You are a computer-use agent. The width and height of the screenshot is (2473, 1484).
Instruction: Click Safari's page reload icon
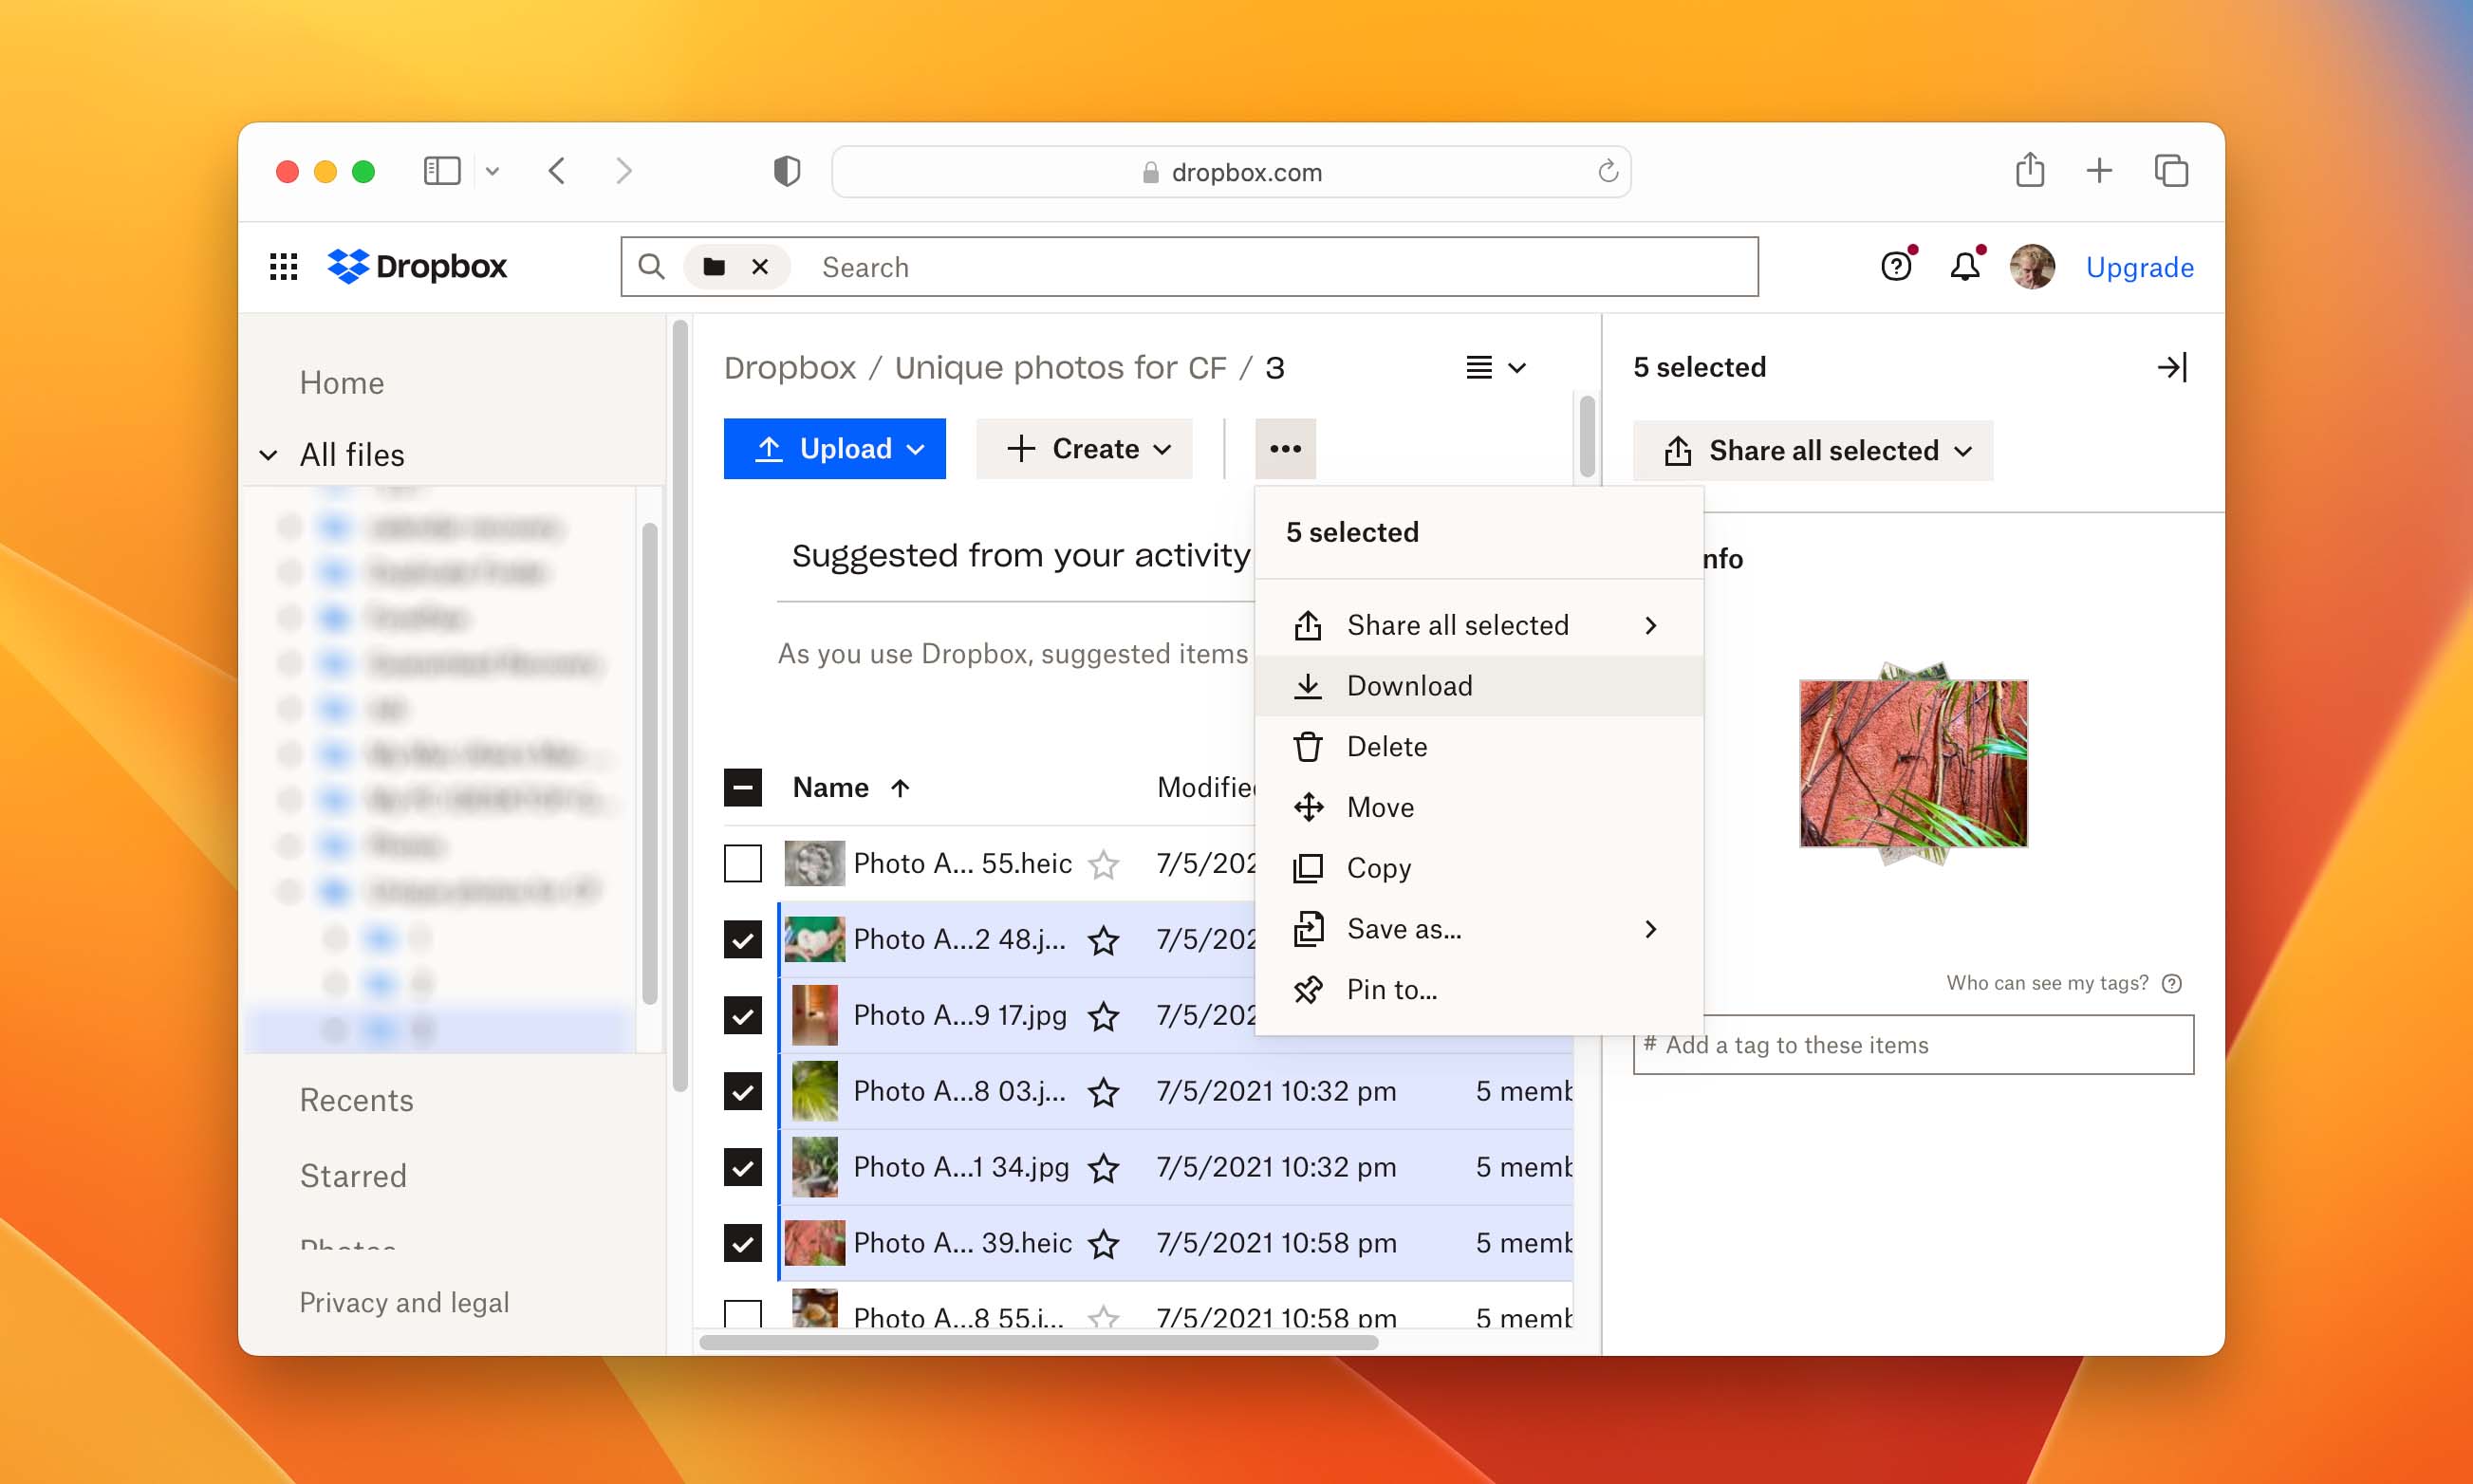pyautogui.click(x=1607, y=172)
